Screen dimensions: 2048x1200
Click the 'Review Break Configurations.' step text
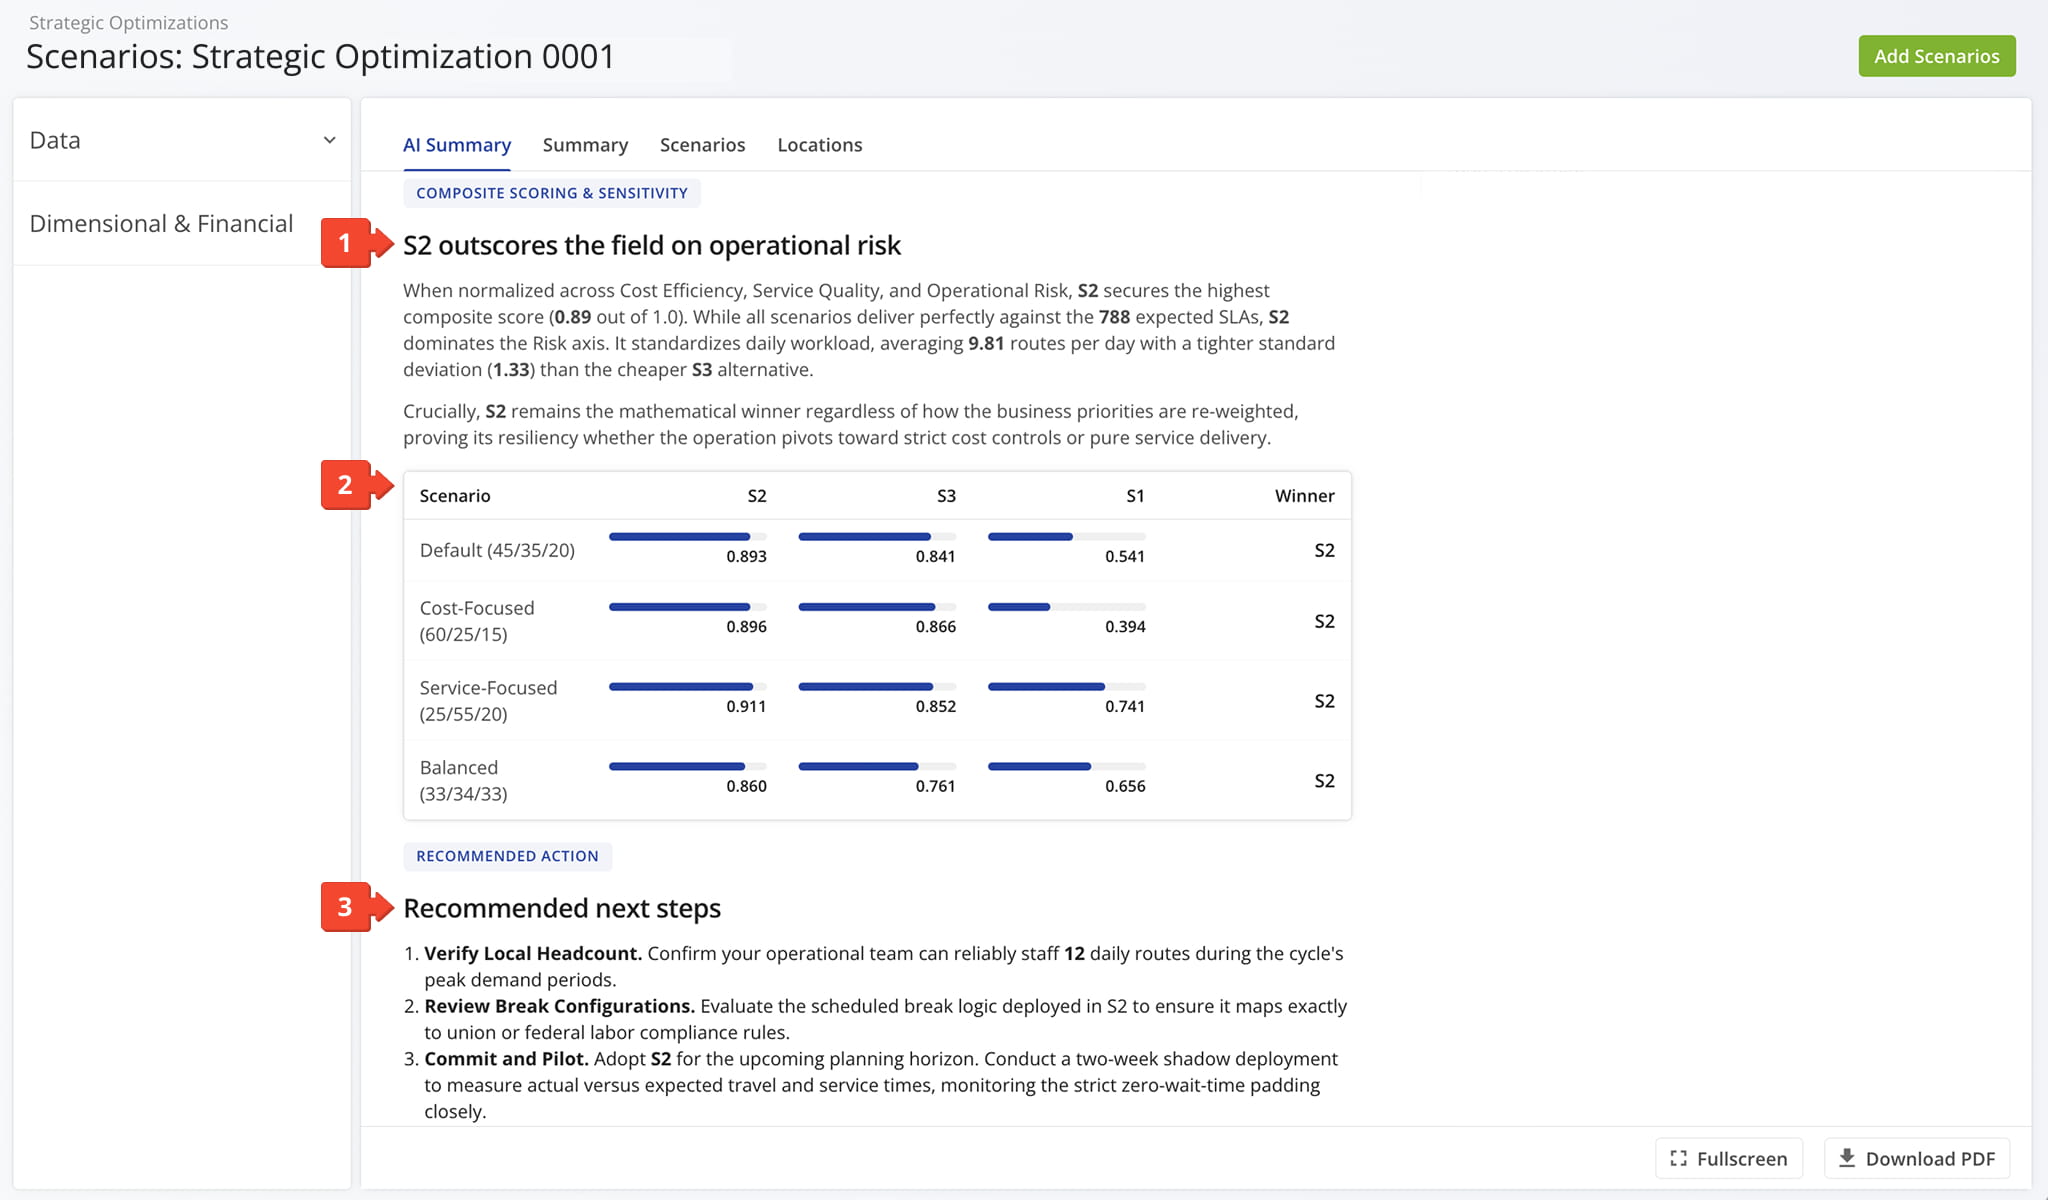tap(559, 1006)
